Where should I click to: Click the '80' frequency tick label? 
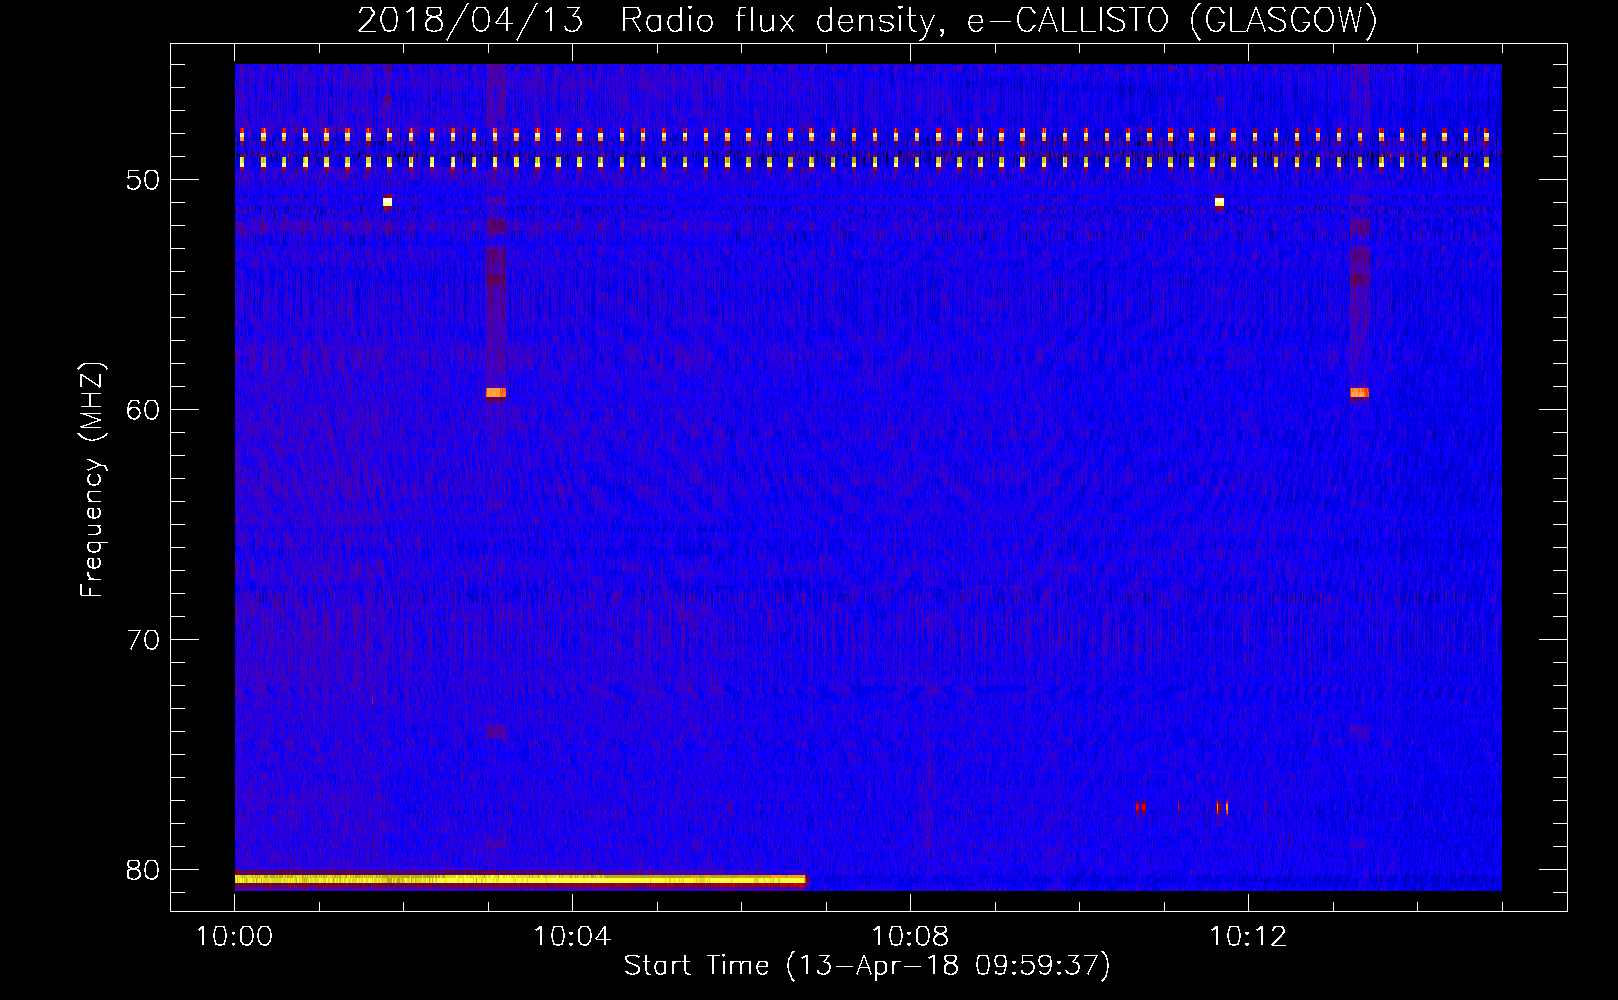click(x=143, y=870)
